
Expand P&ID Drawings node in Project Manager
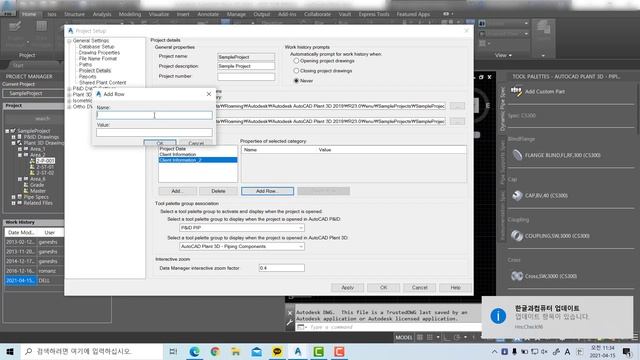point(13,137)
